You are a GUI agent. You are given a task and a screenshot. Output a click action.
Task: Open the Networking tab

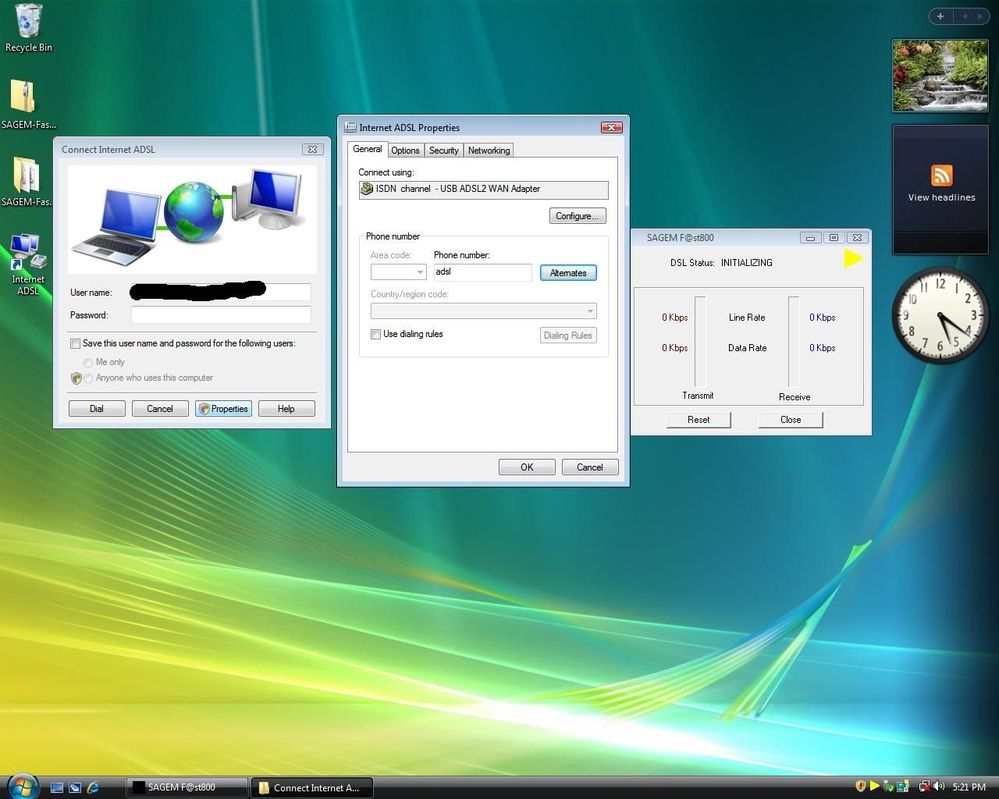pos(489,150)
